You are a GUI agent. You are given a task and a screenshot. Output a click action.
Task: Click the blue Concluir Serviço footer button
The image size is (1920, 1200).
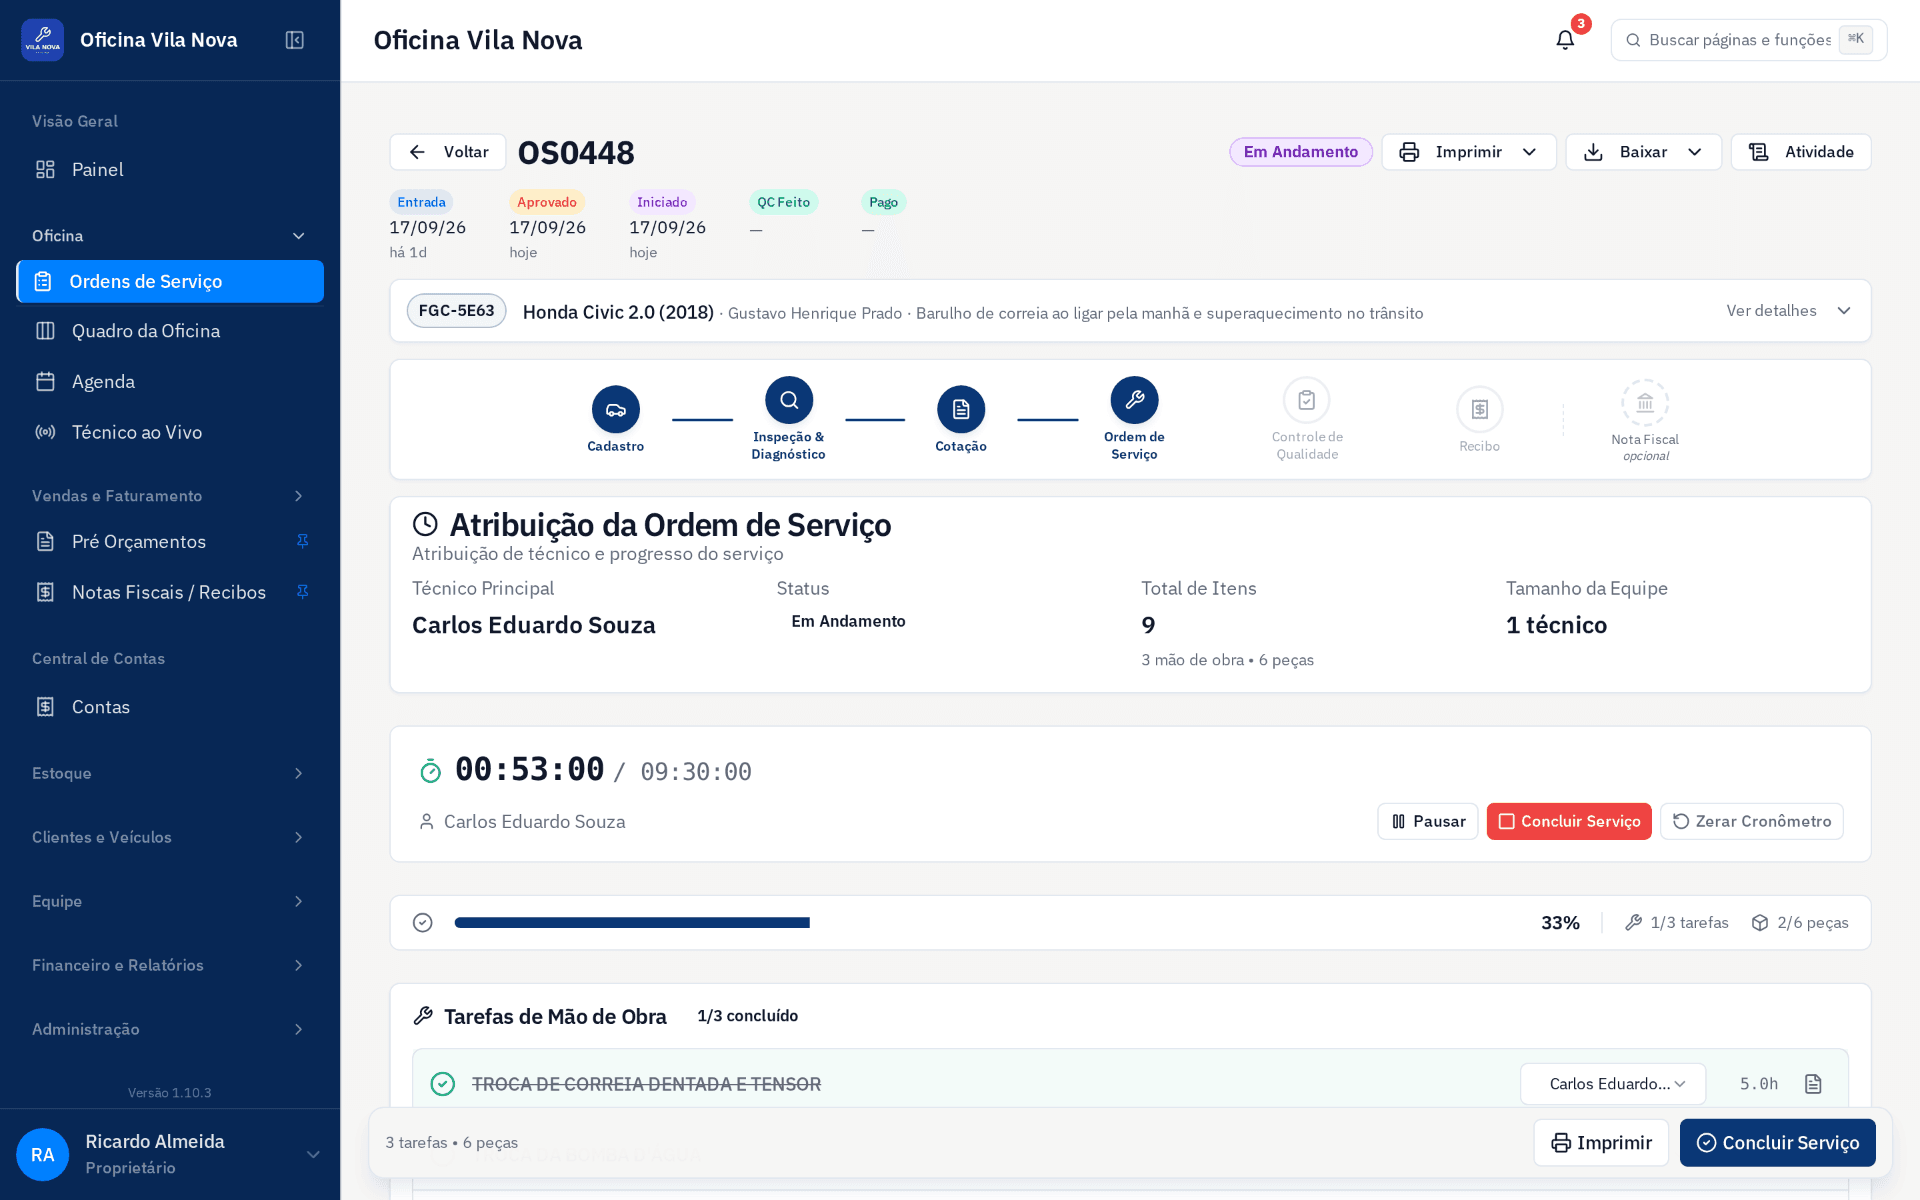(x=1777, y=1142)
